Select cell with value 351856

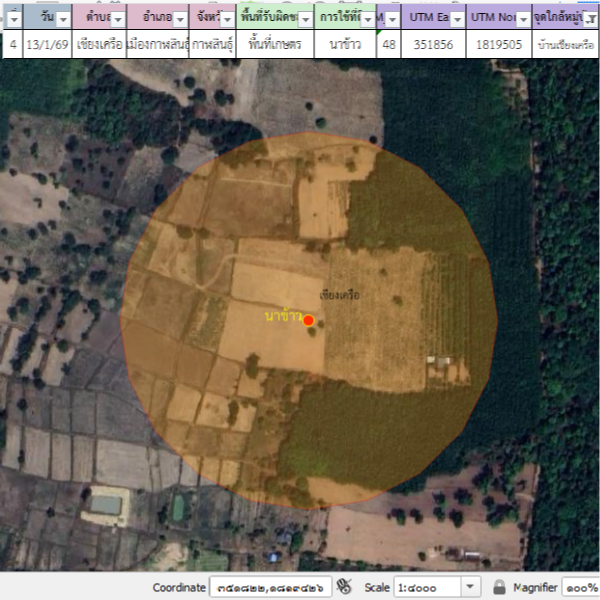tap(434, 45)
